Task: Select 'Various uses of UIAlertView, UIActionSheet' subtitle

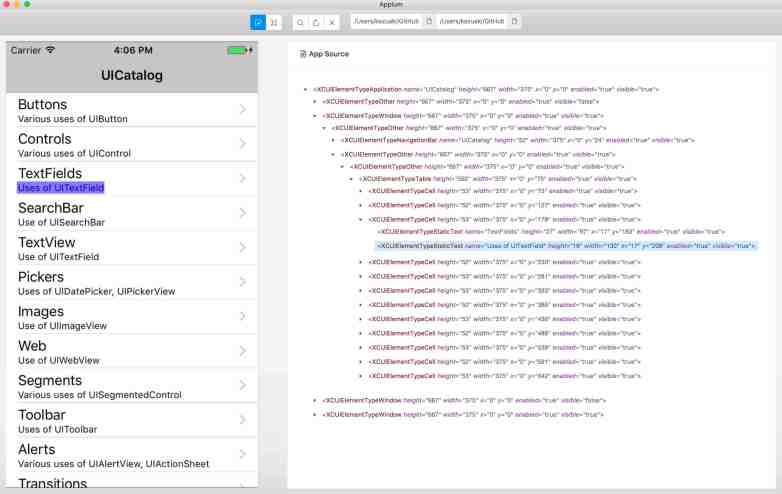Action: pyautogui.click(x=114, y=464)
